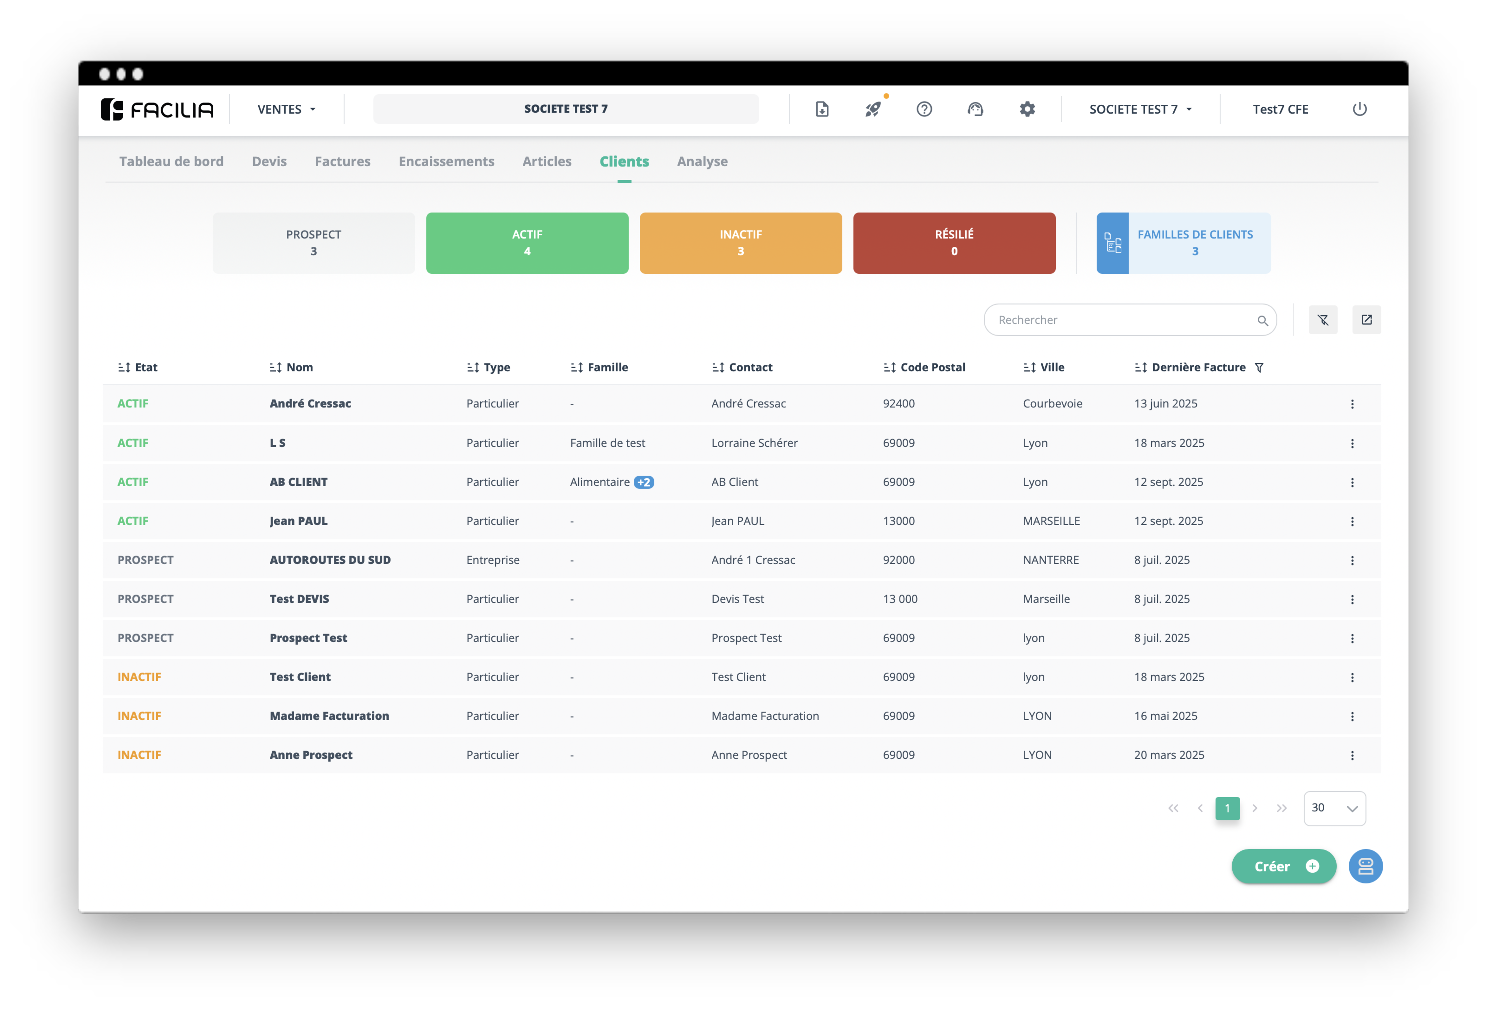Viewport: 1488px width, 1010px height.
Task: Click the support headset icon
Action: point(976,109)
